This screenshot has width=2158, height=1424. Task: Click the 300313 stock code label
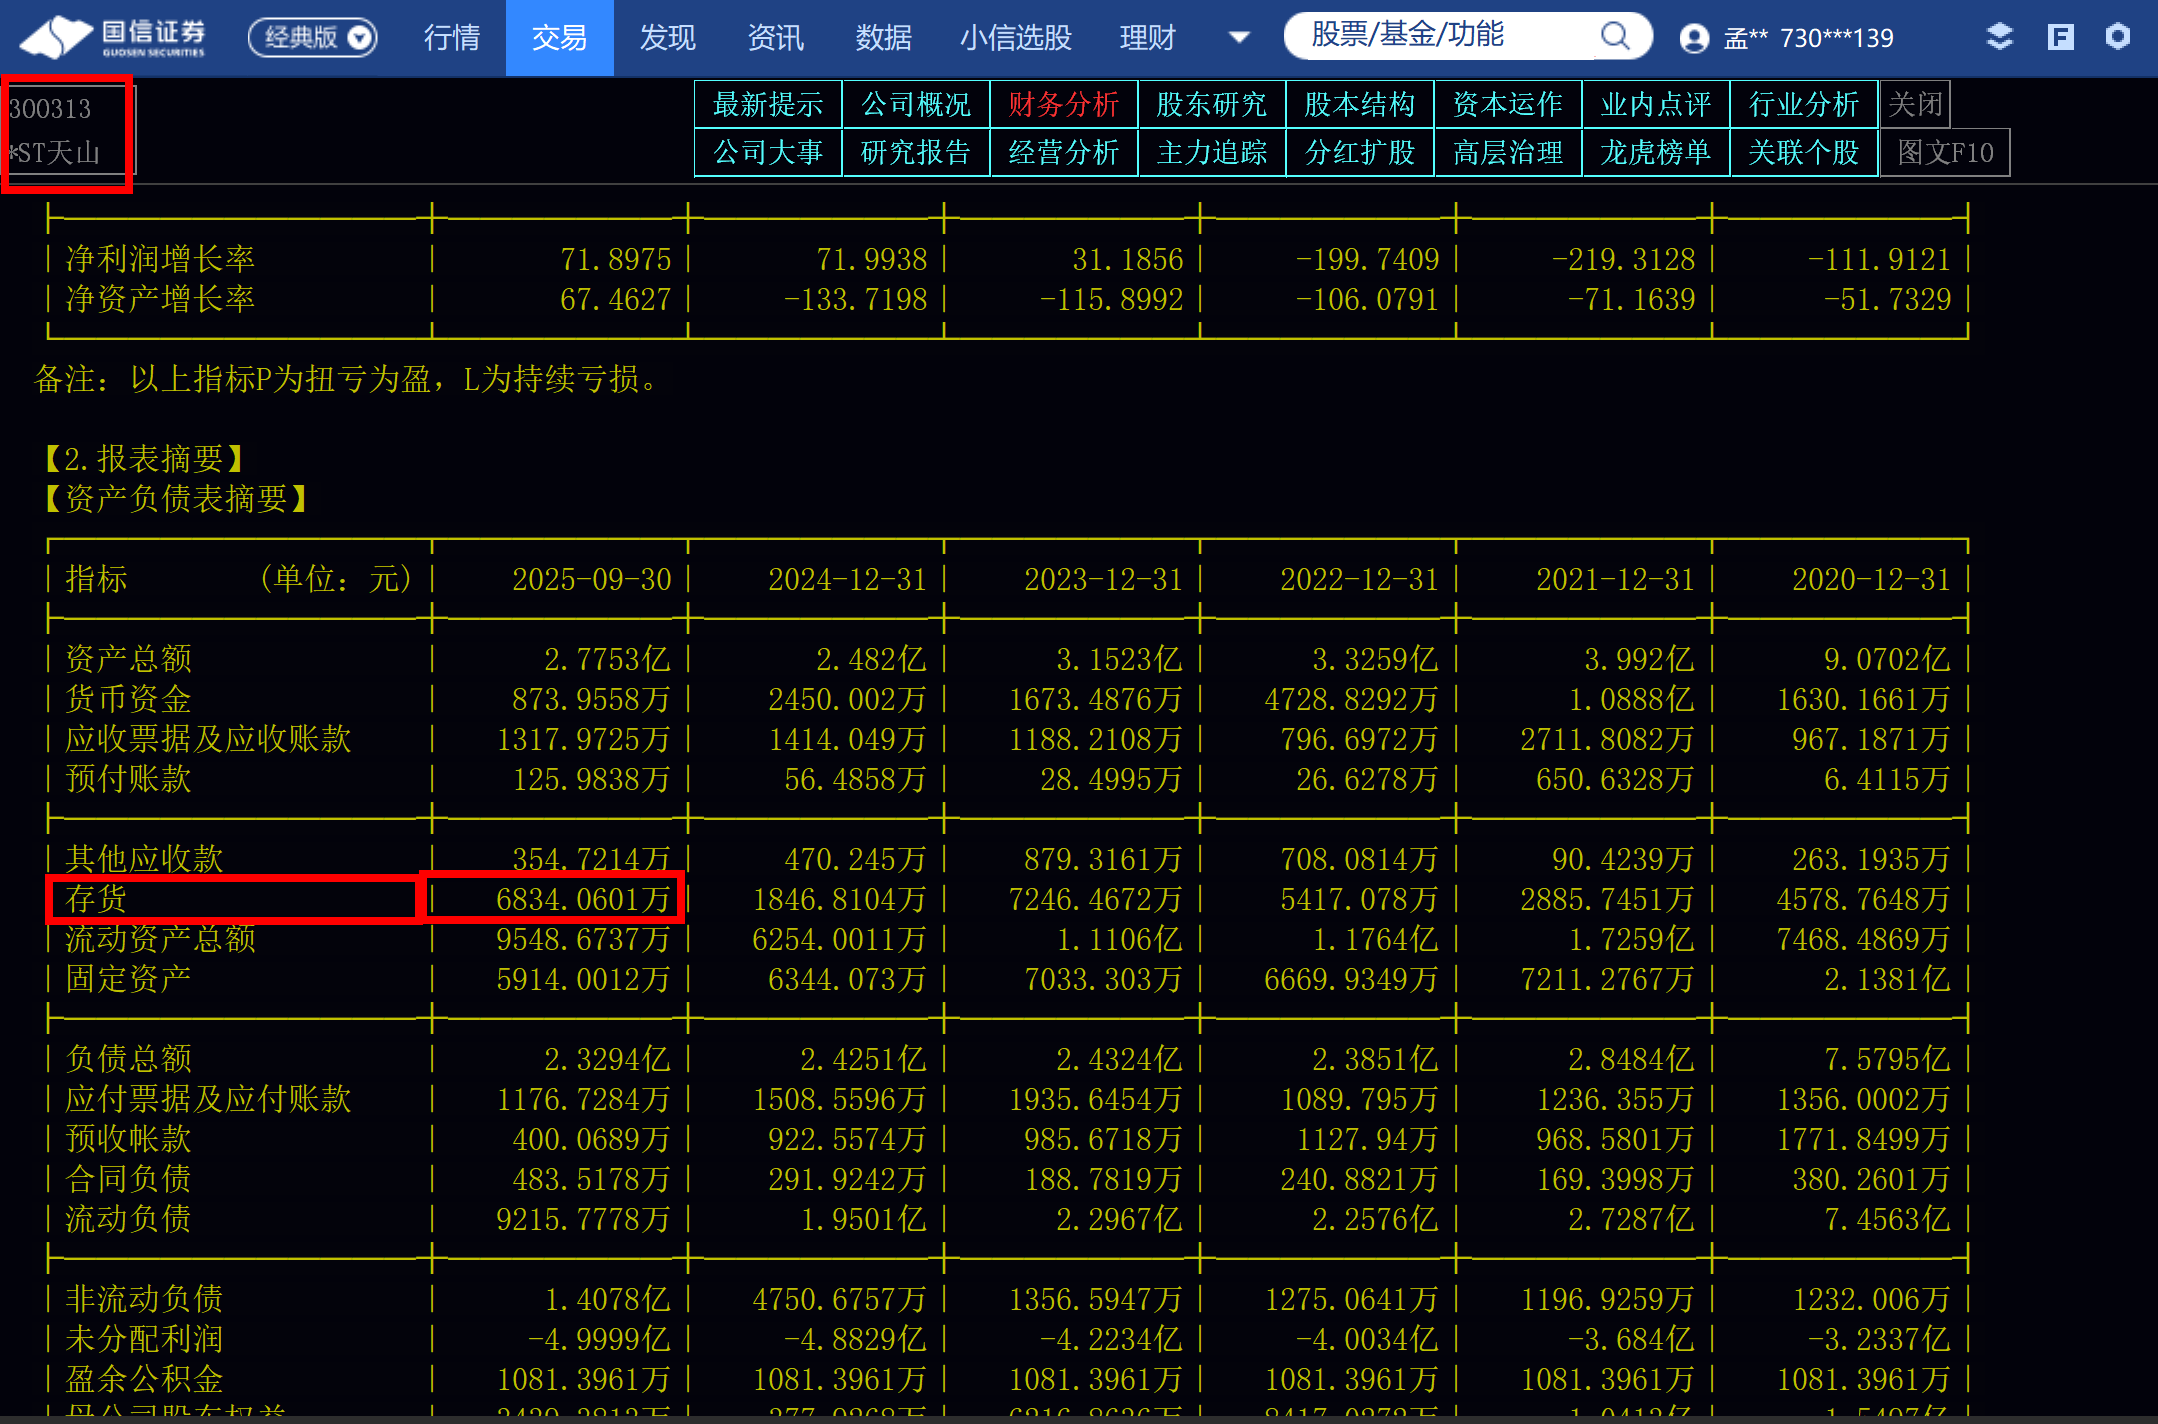pos(51,108)
